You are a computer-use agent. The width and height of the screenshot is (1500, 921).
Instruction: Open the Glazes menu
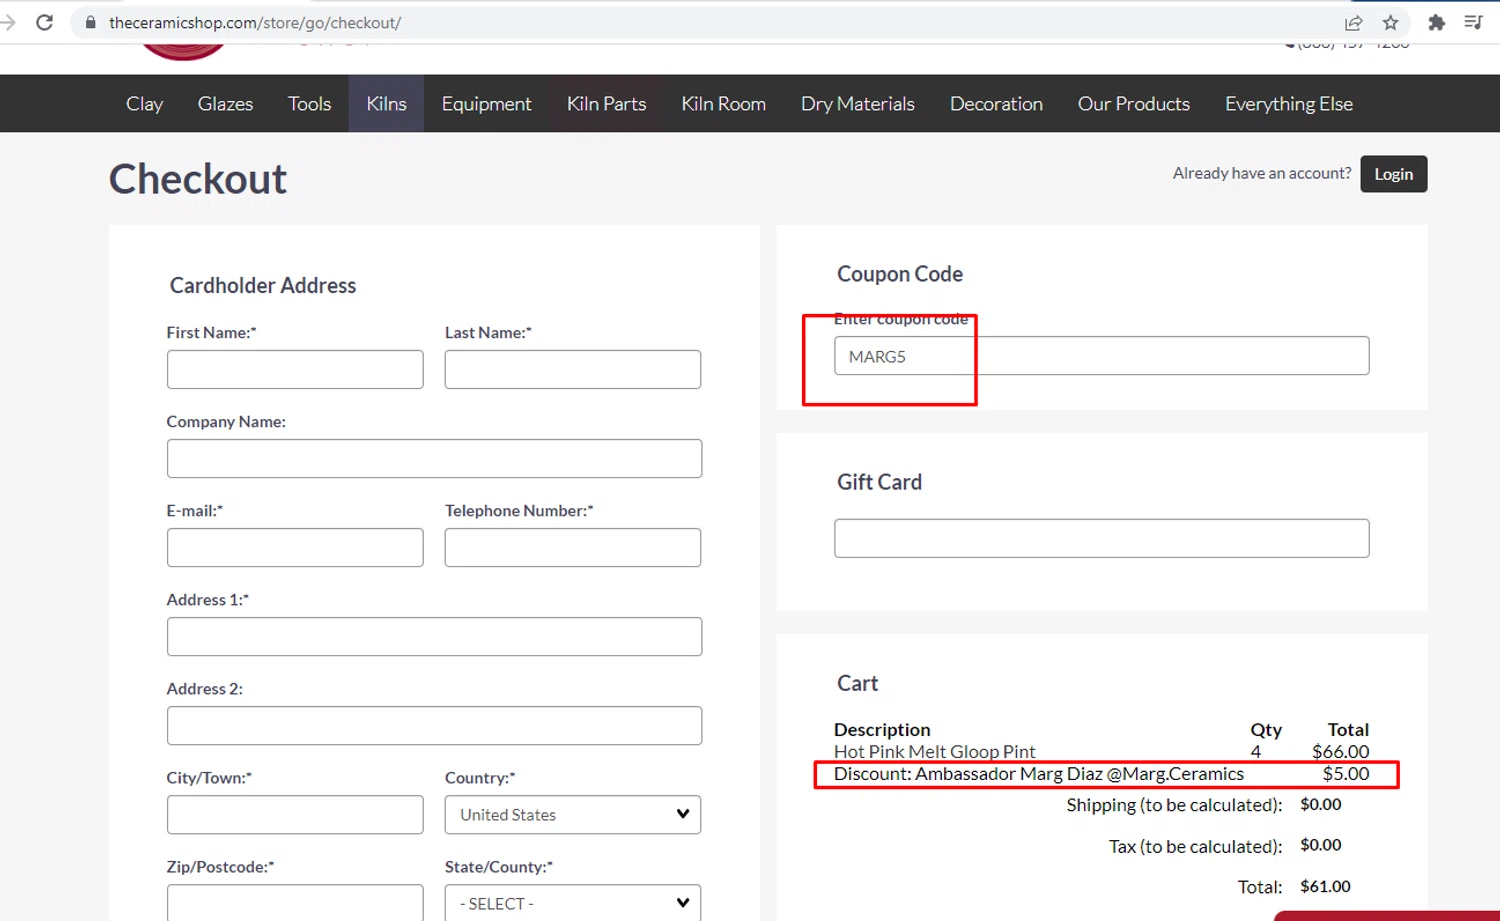pyautogui.click(x=225, y=104)
